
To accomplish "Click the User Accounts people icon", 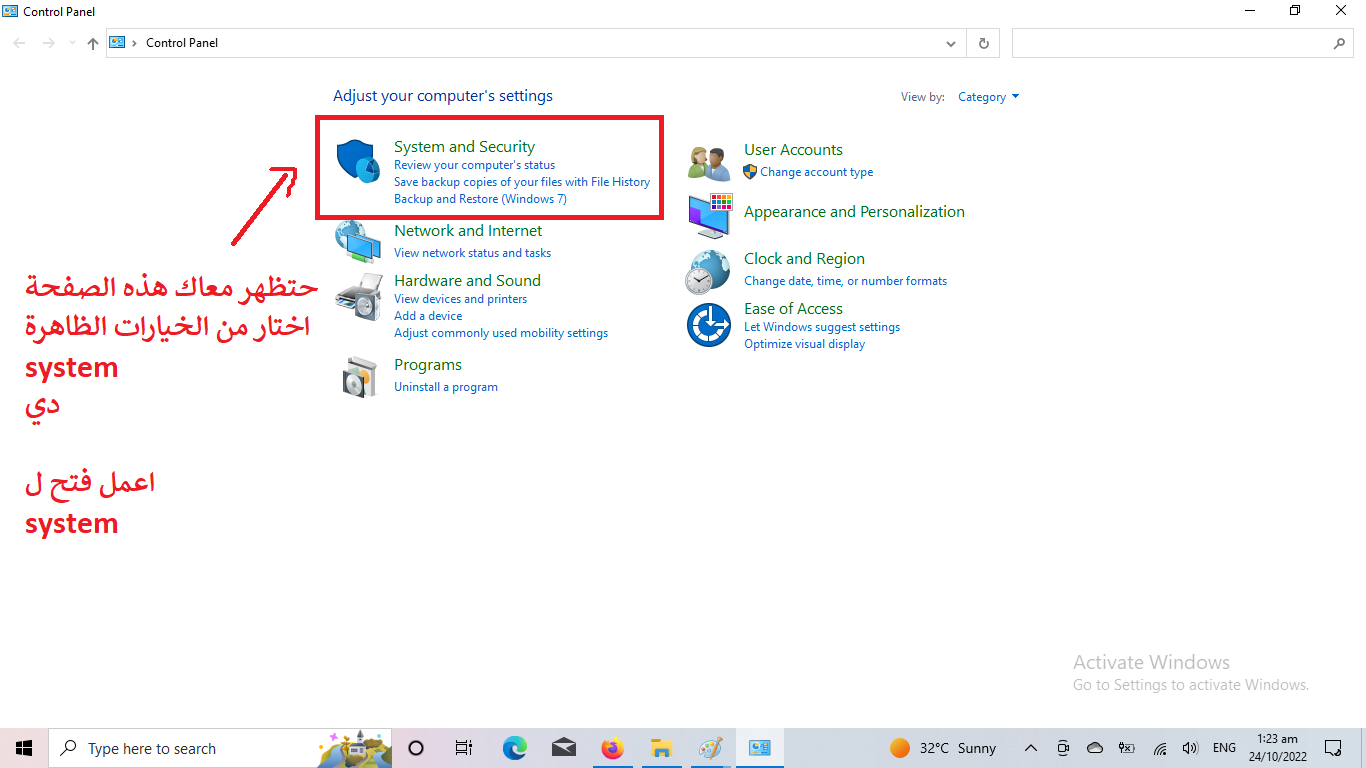I will pos(710,162).
